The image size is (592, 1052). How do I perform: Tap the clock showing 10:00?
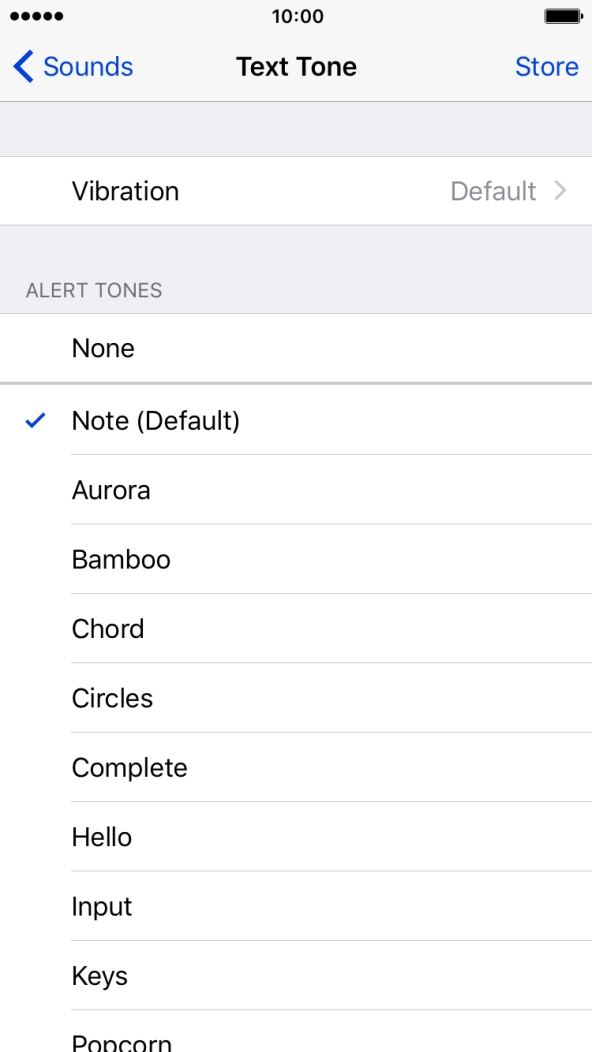click(296, 16)
